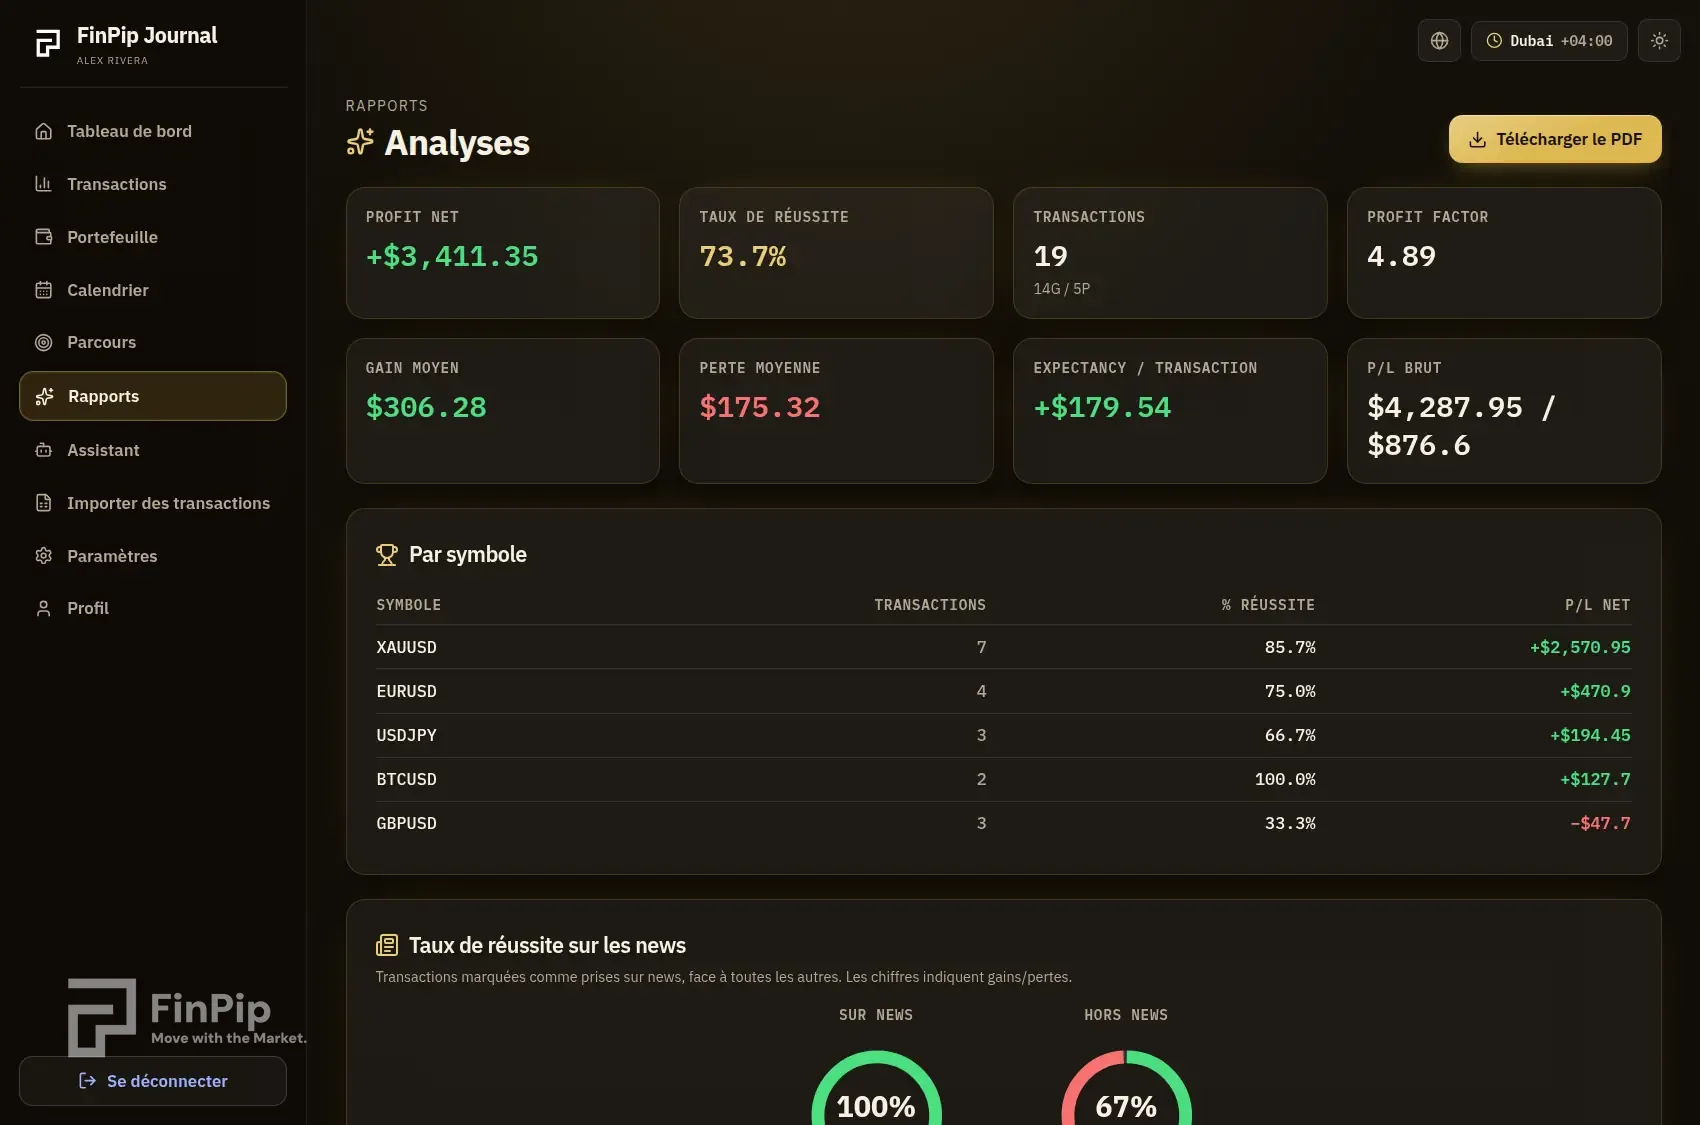Click the calendar icon beside Calendrier
This screenshot has width=1700, height=1125.
click(x=43, y=290)
